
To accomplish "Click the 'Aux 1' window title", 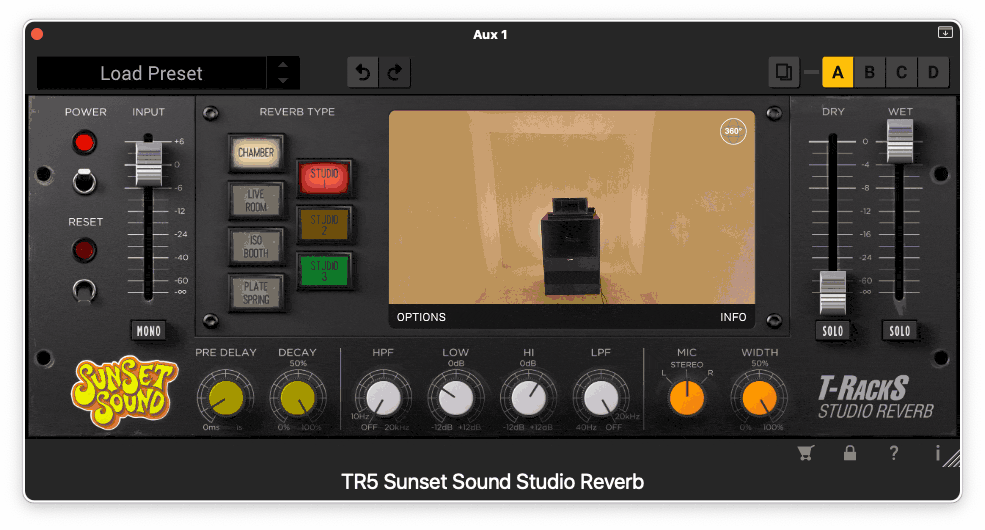I will pos(490,35).
